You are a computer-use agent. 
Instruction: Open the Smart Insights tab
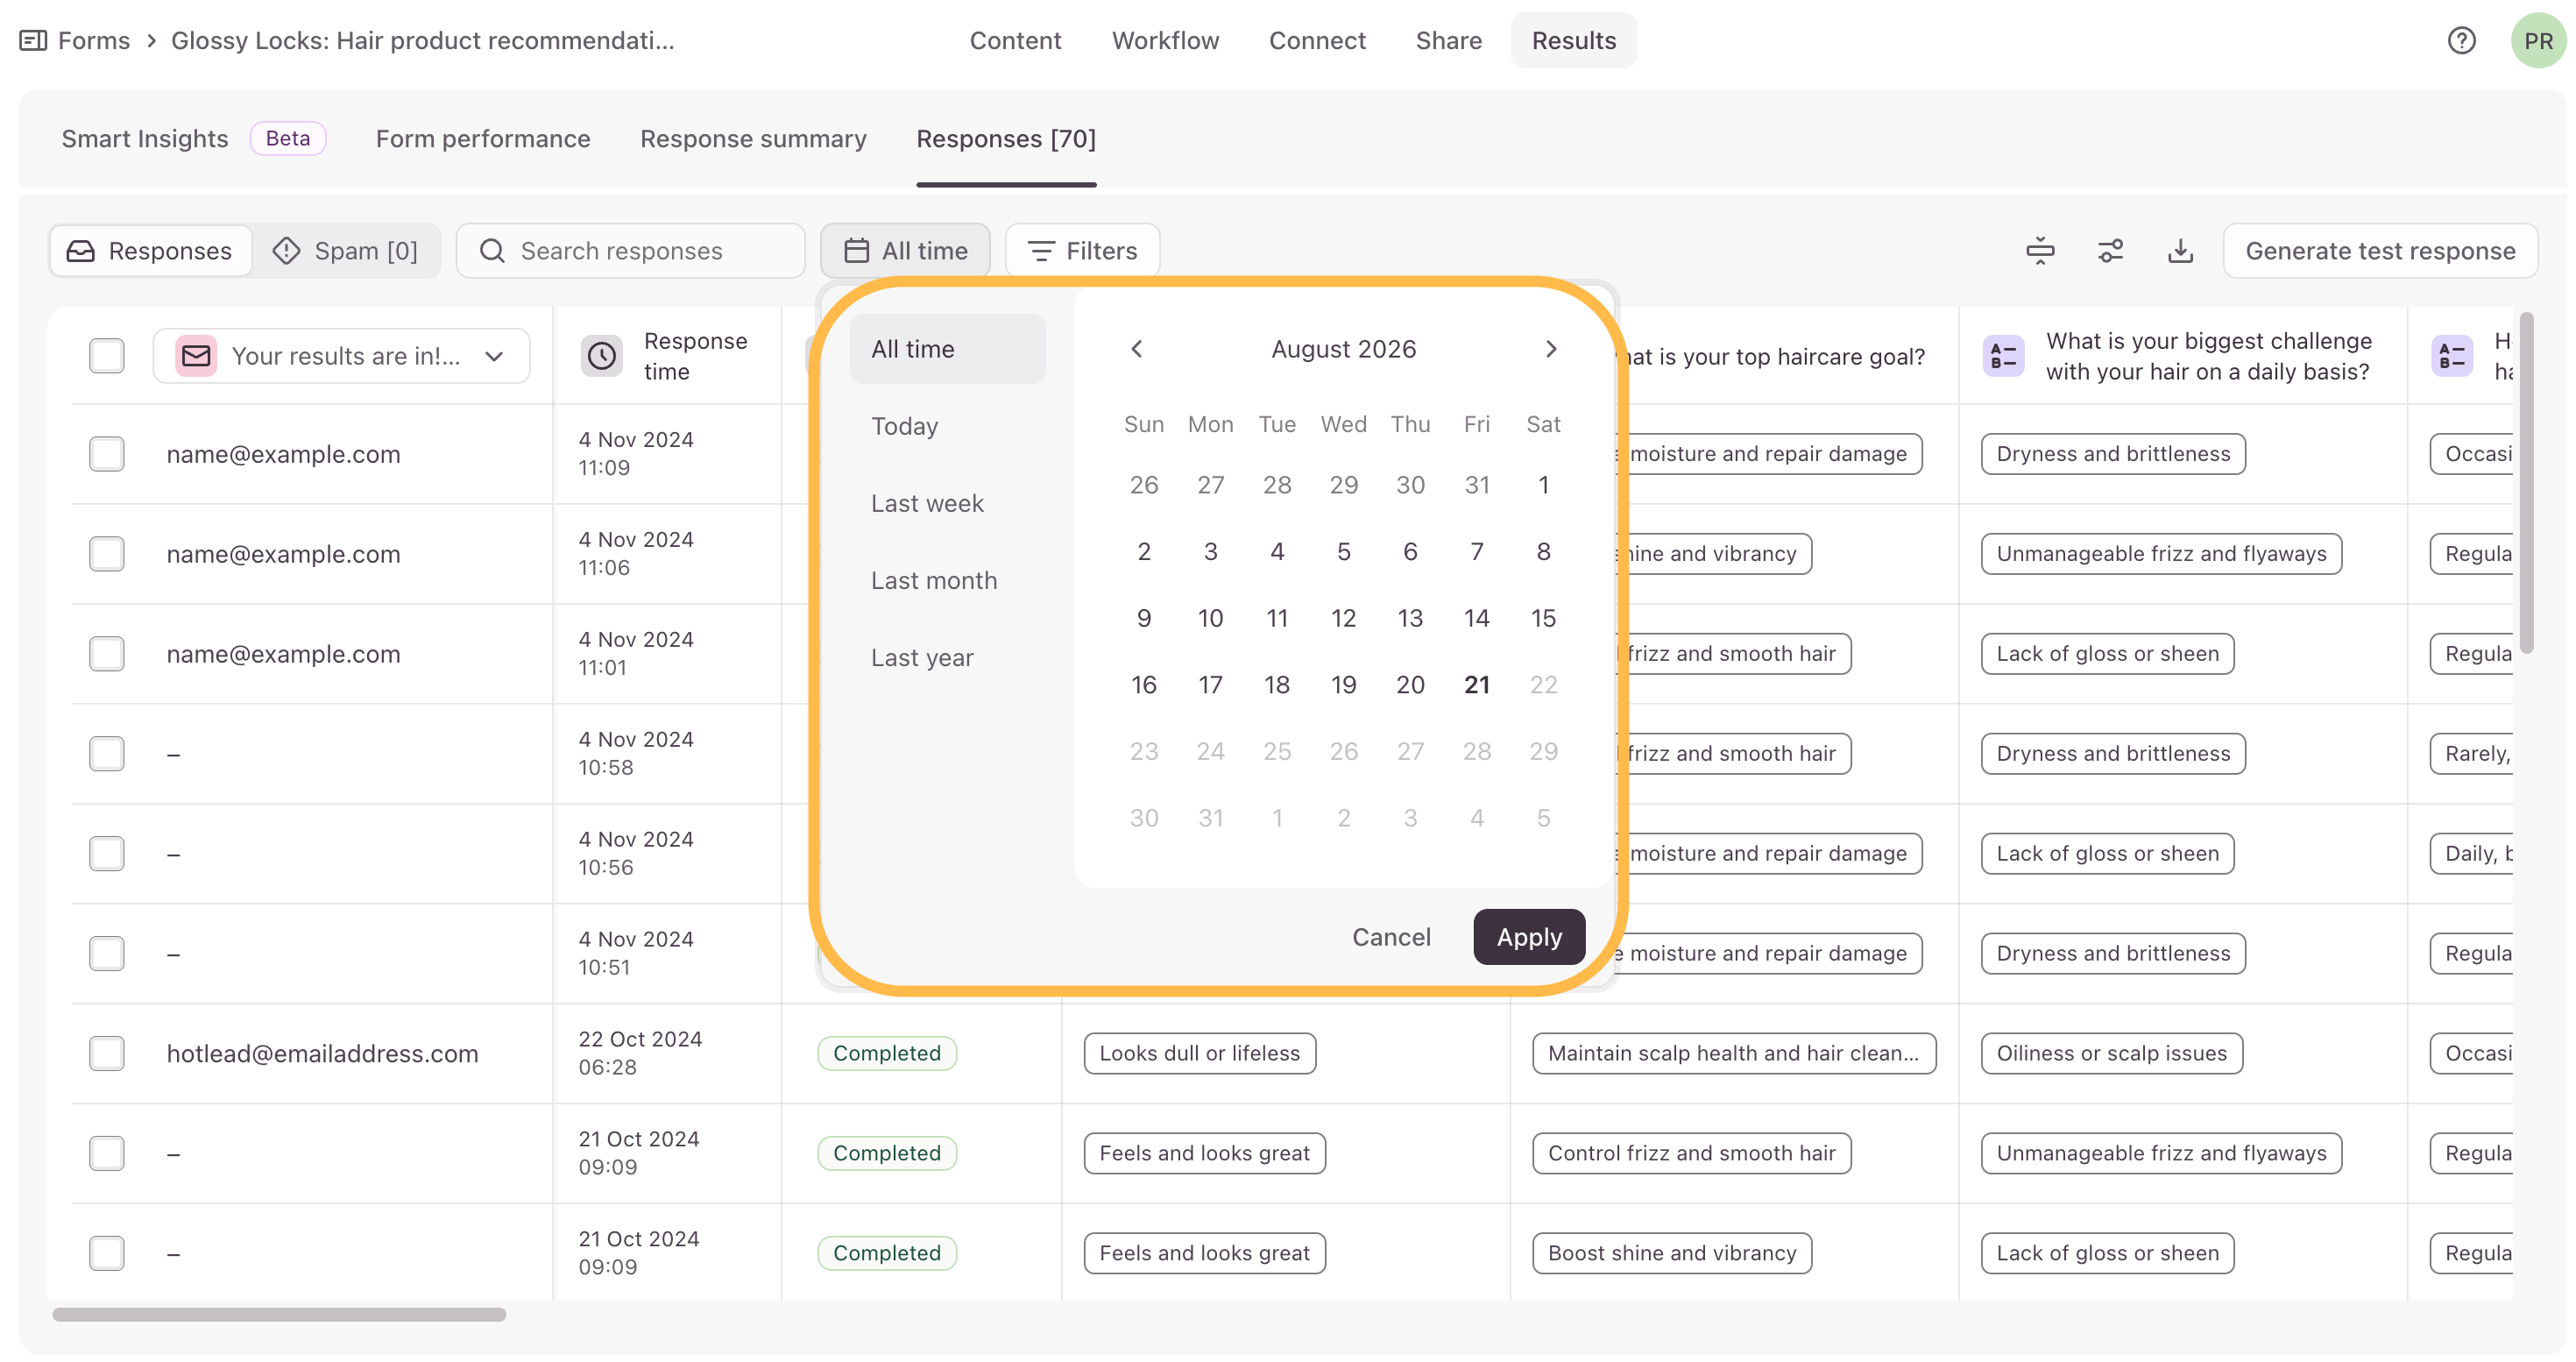pos(145,139)
